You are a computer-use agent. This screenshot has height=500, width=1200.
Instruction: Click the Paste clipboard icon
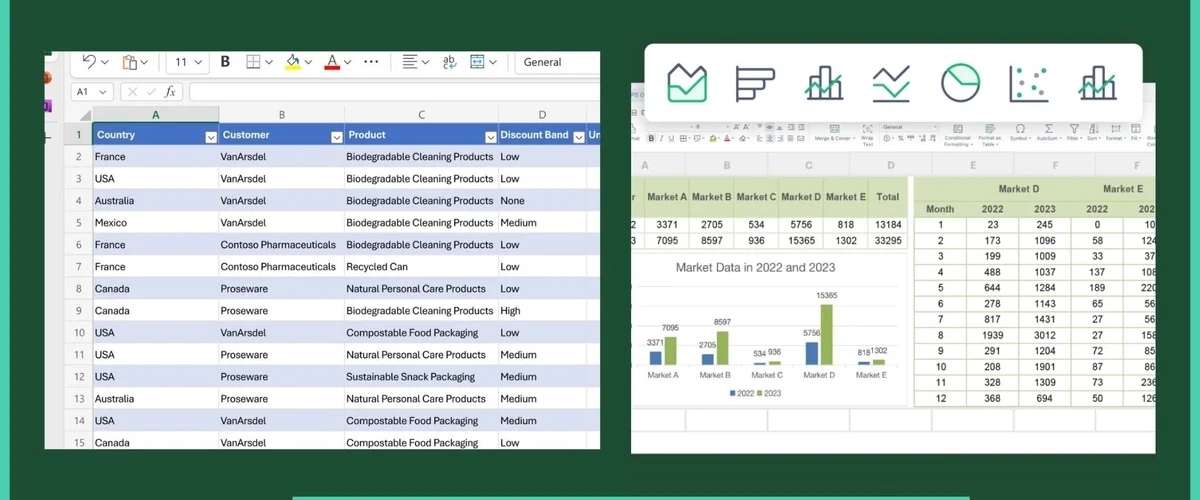click(x=130, y=62)
